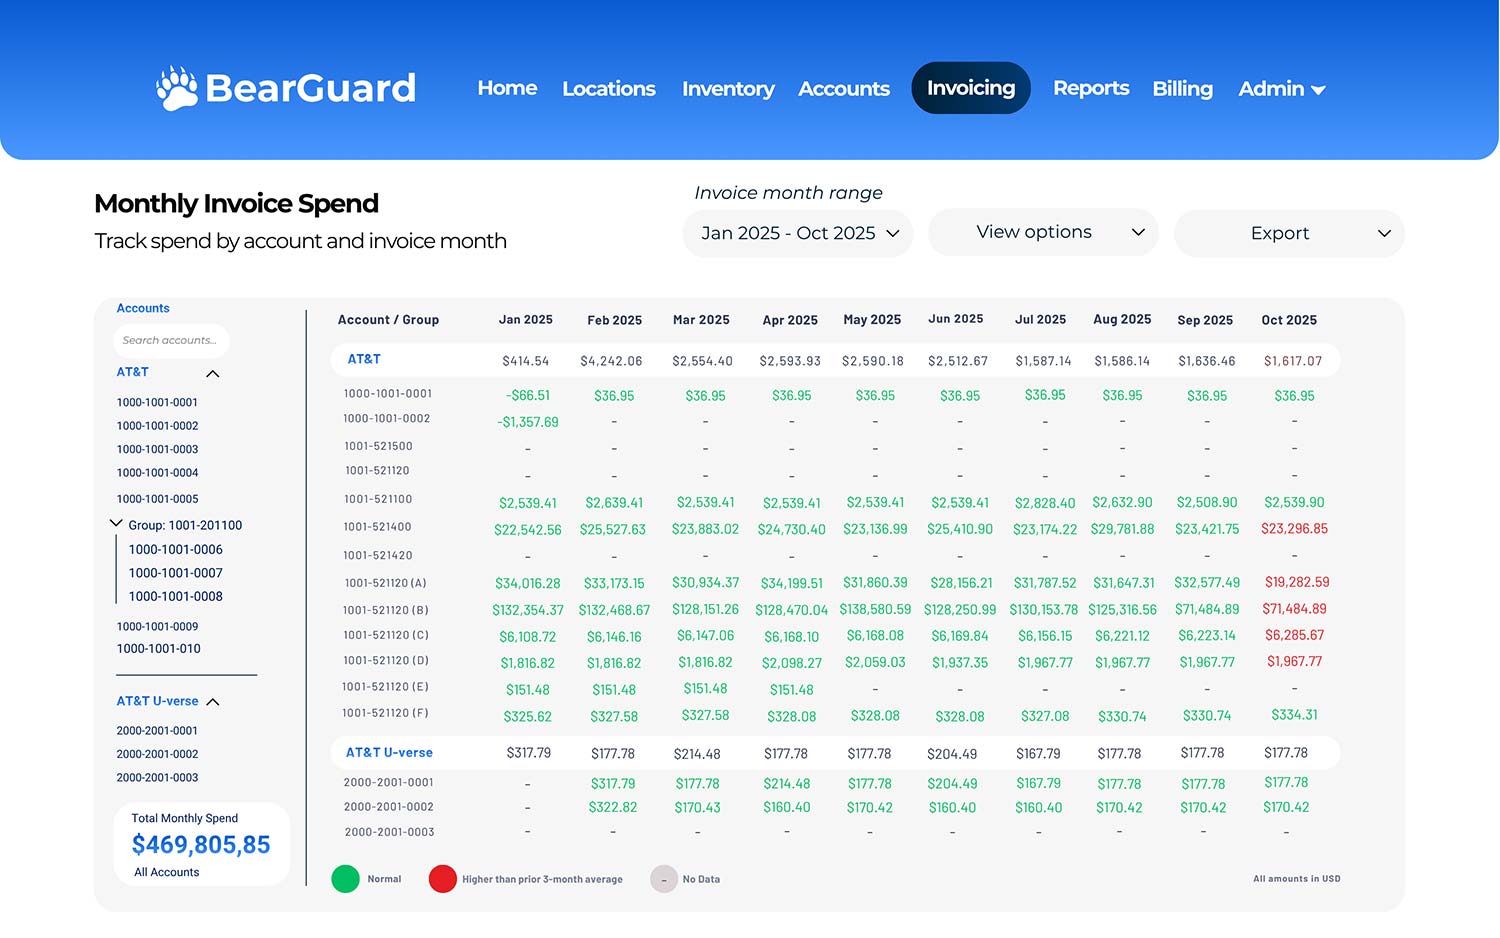Select account 1000-1001-0003 in sidebar

coord(157,450)
